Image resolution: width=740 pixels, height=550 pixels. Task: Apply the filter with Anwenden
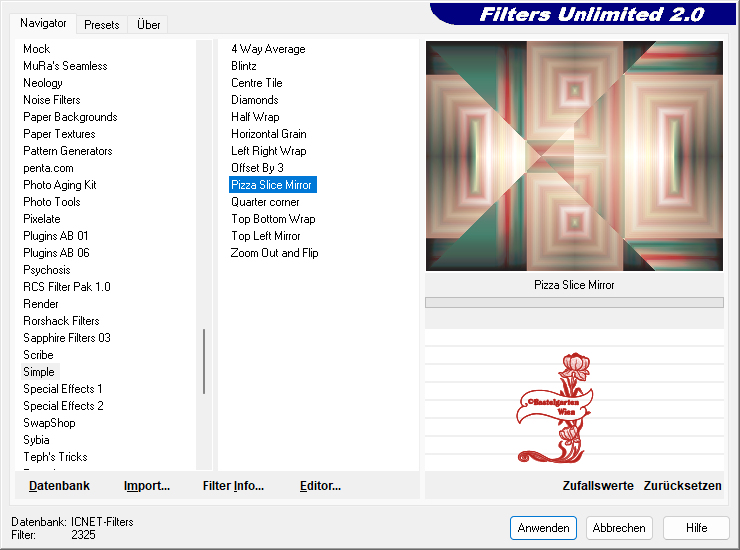[543, 528]
